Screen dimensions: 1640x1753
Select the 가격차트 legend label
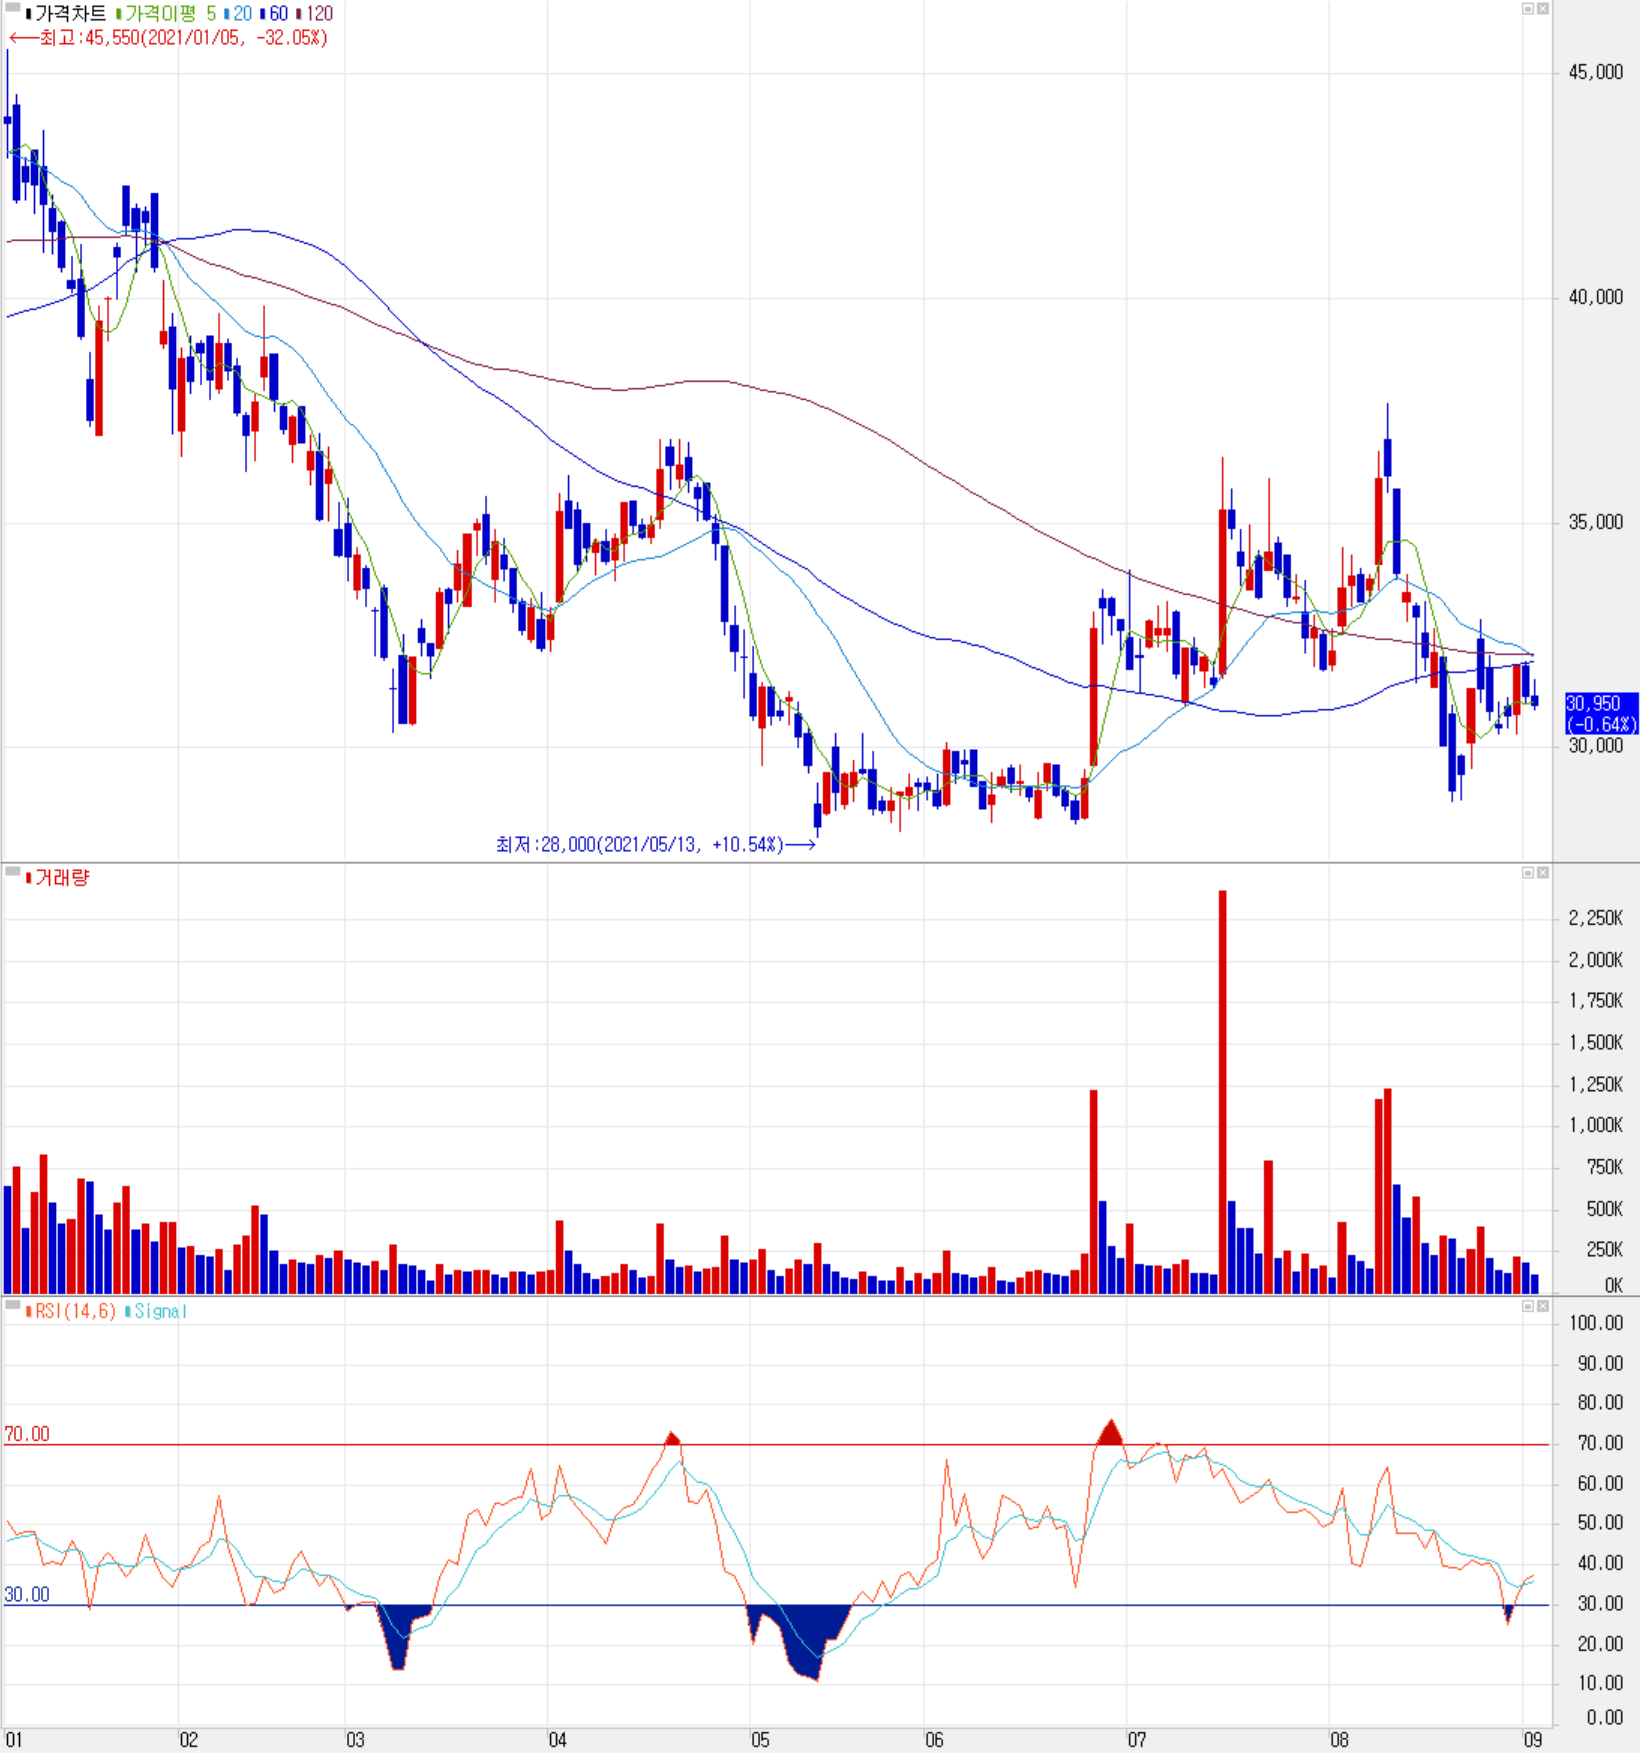pyautogui.click(x=68, y=14)
